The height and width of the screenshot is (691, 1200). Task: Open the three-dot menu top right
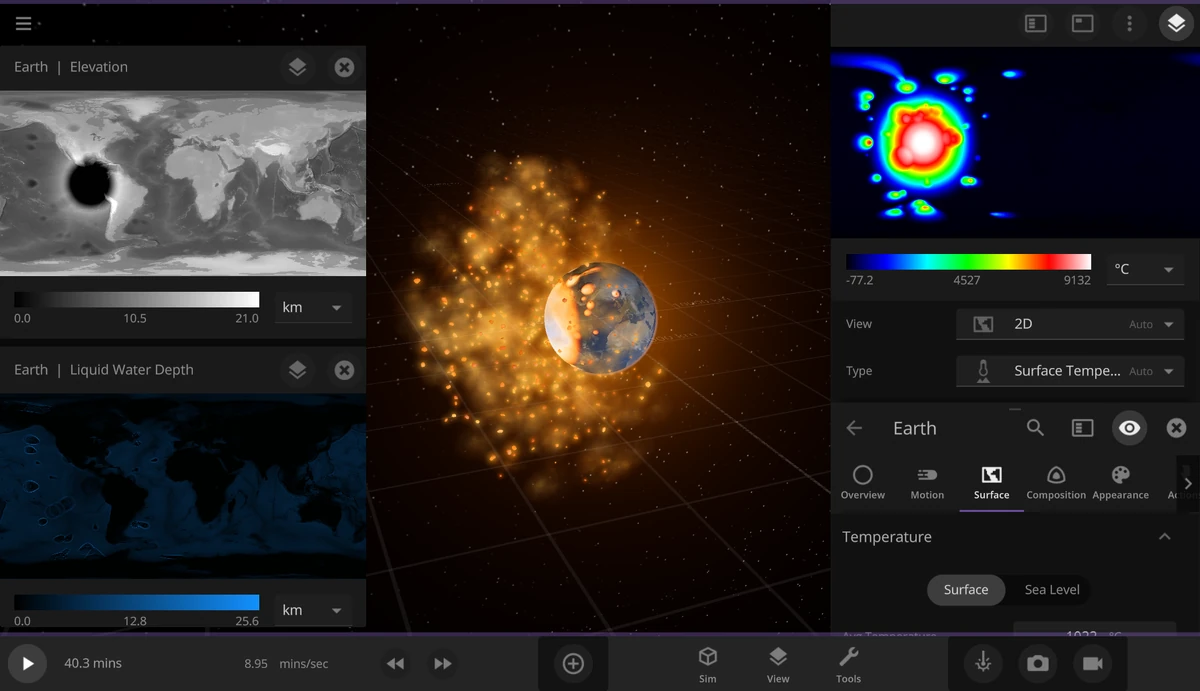click(1129, 23)
